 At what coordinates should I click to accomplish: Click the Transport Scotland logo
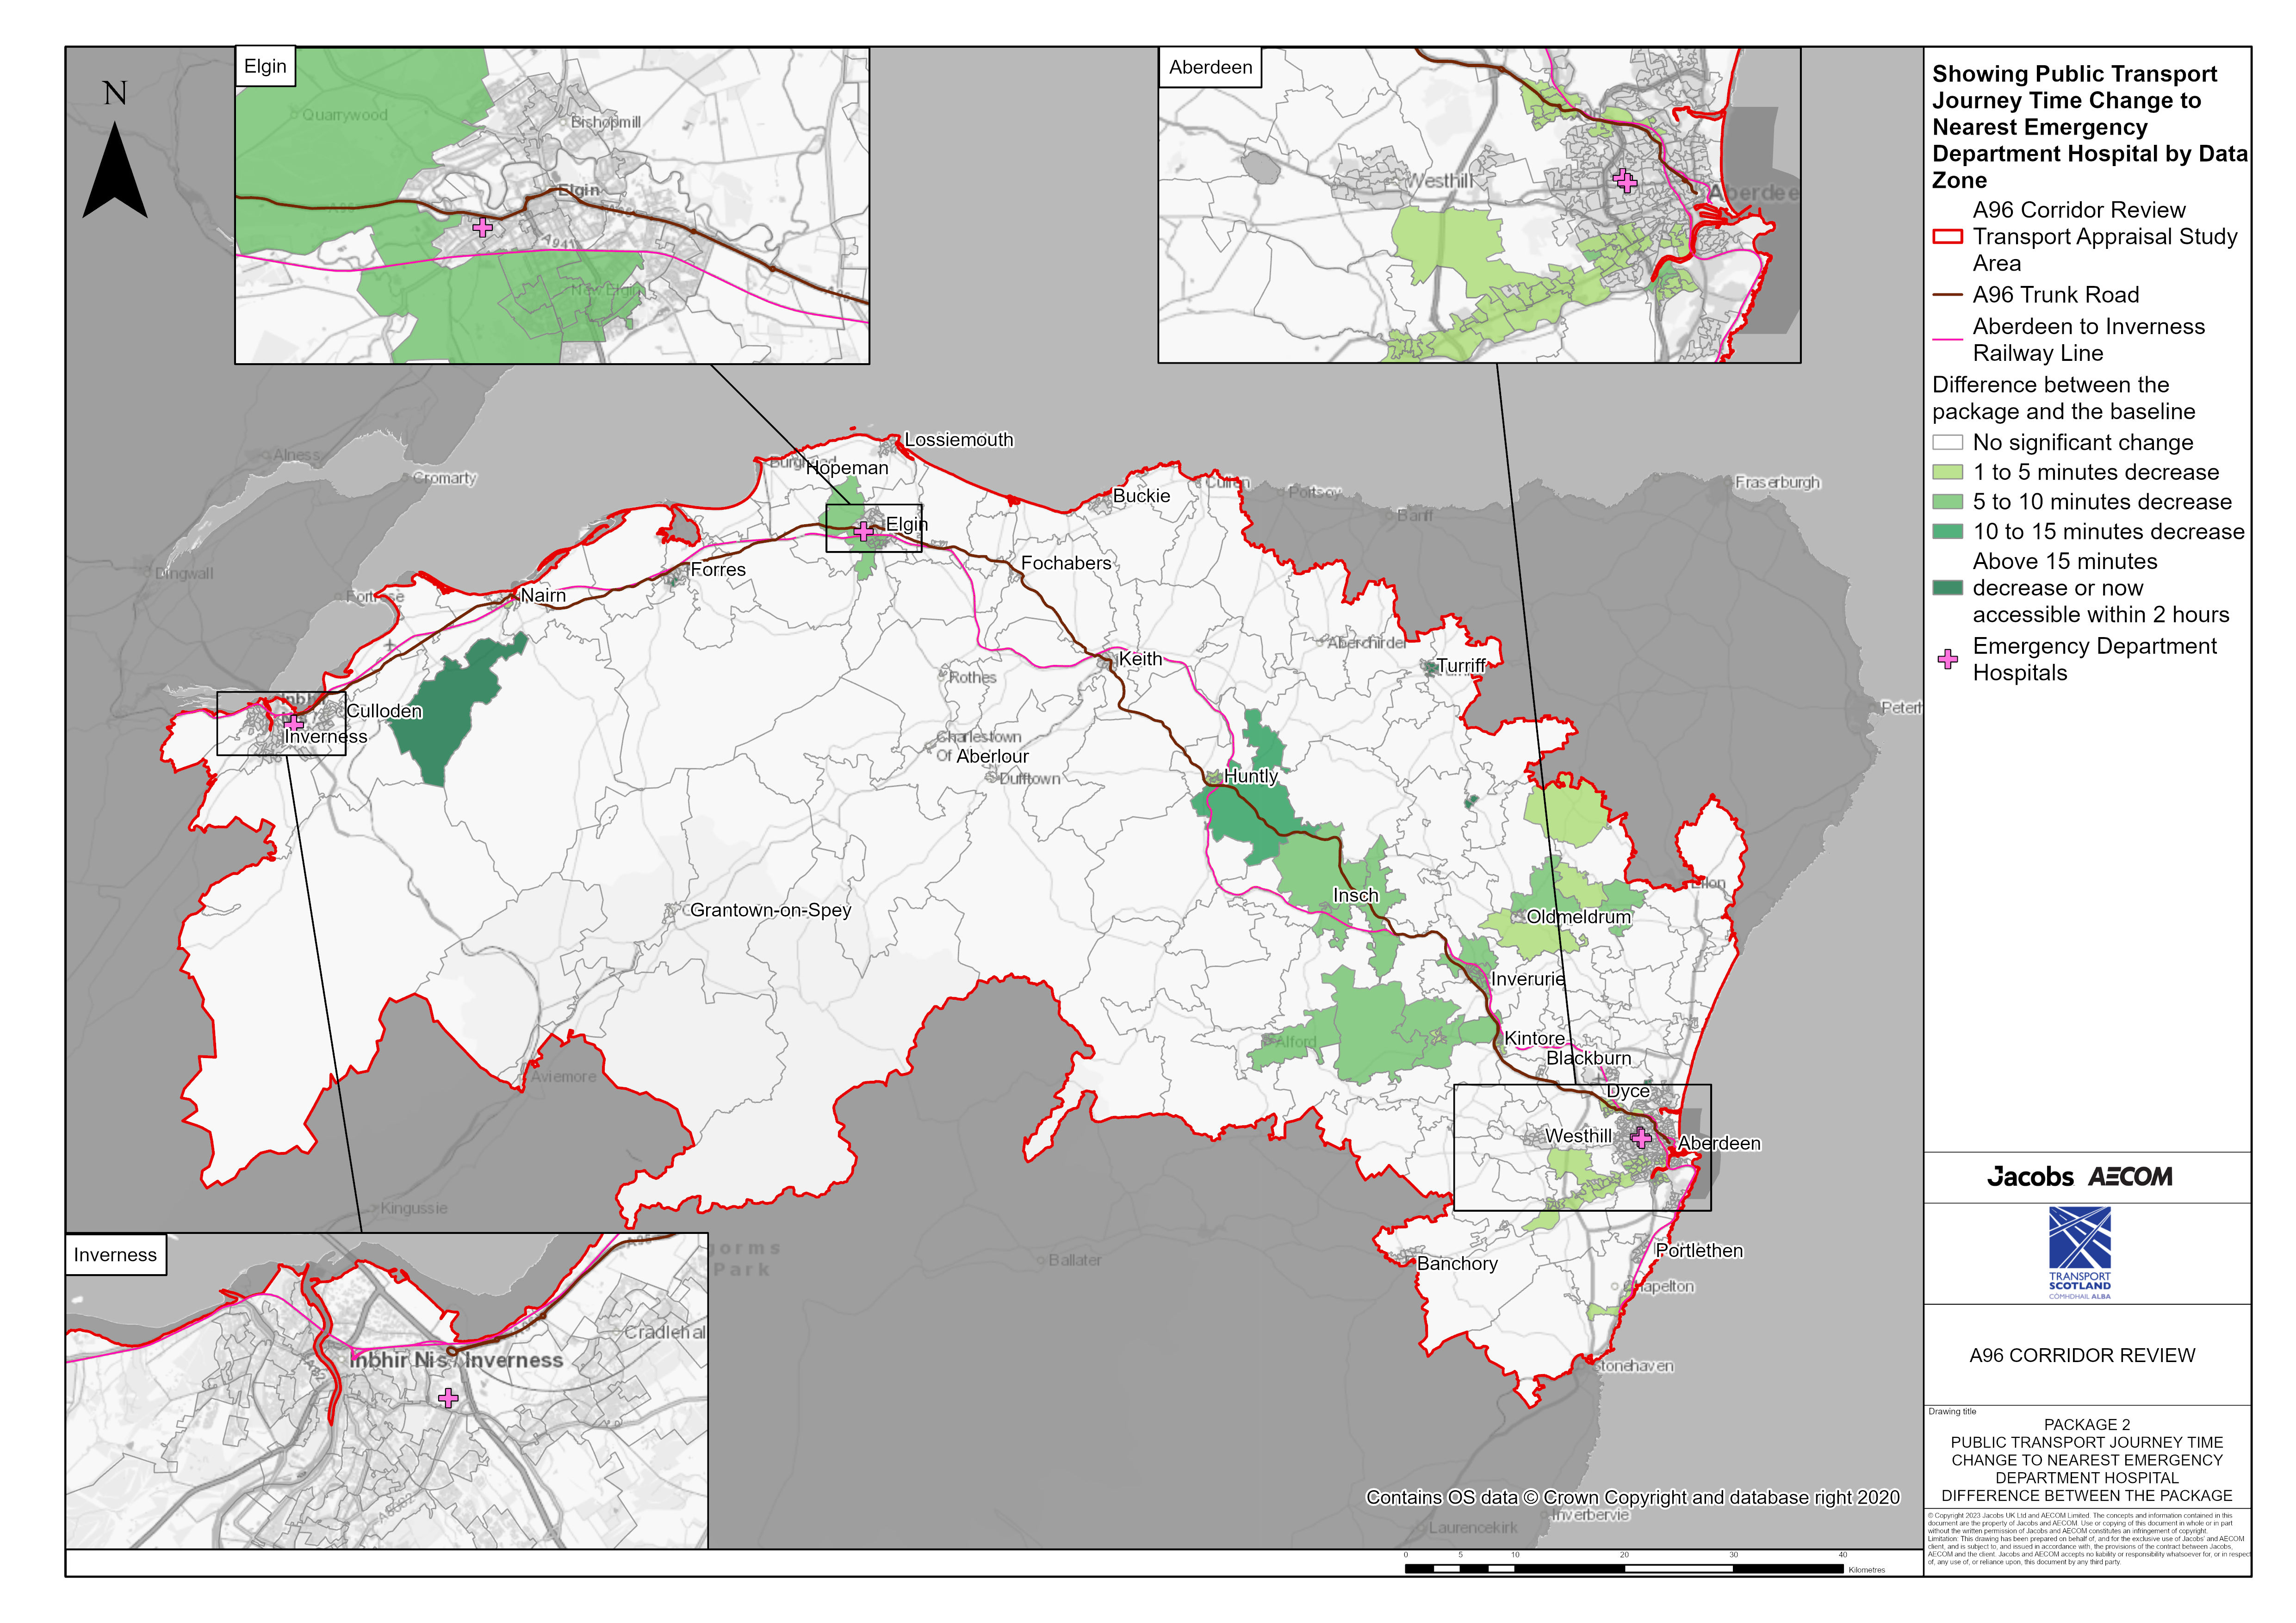pyautogui.click(x=2080, y=1252)
